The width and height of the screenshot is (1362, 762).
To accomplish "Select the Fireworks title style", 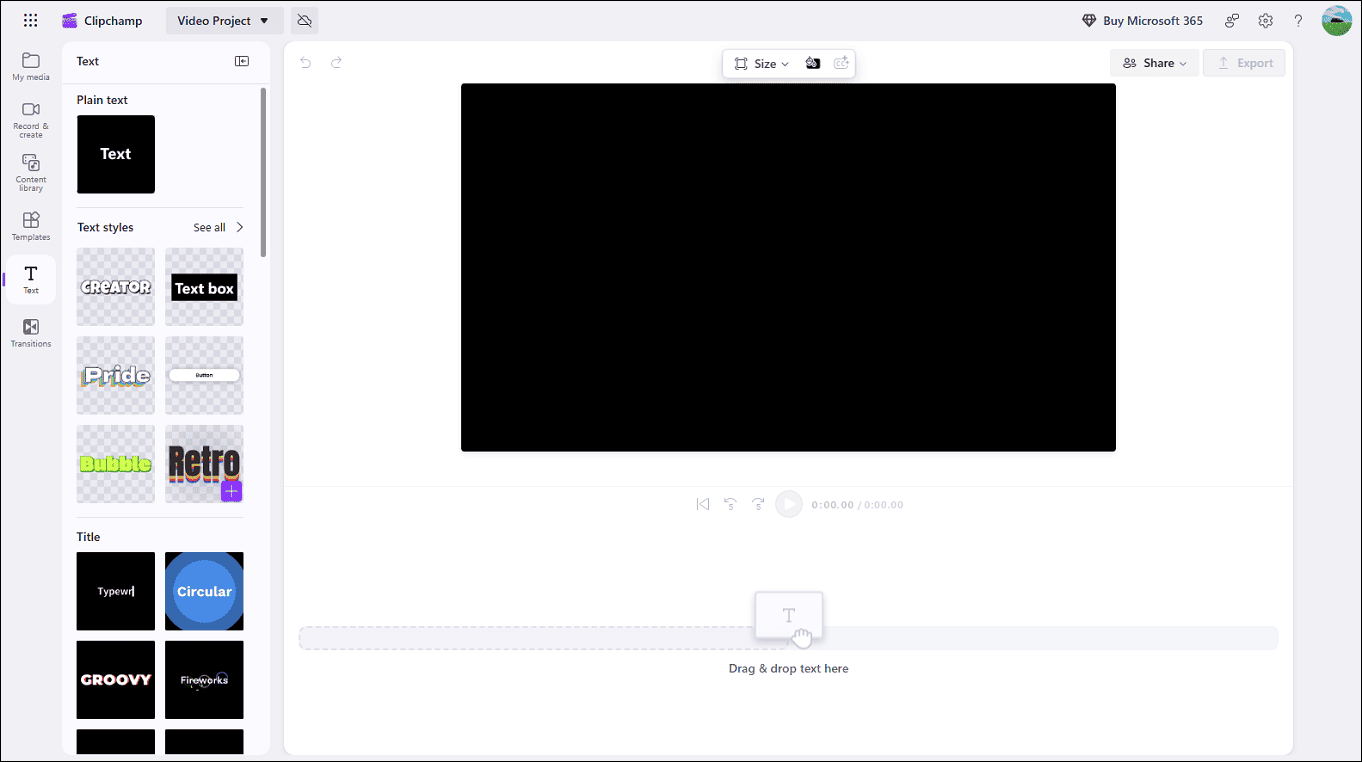I will [x=204, y=680].
